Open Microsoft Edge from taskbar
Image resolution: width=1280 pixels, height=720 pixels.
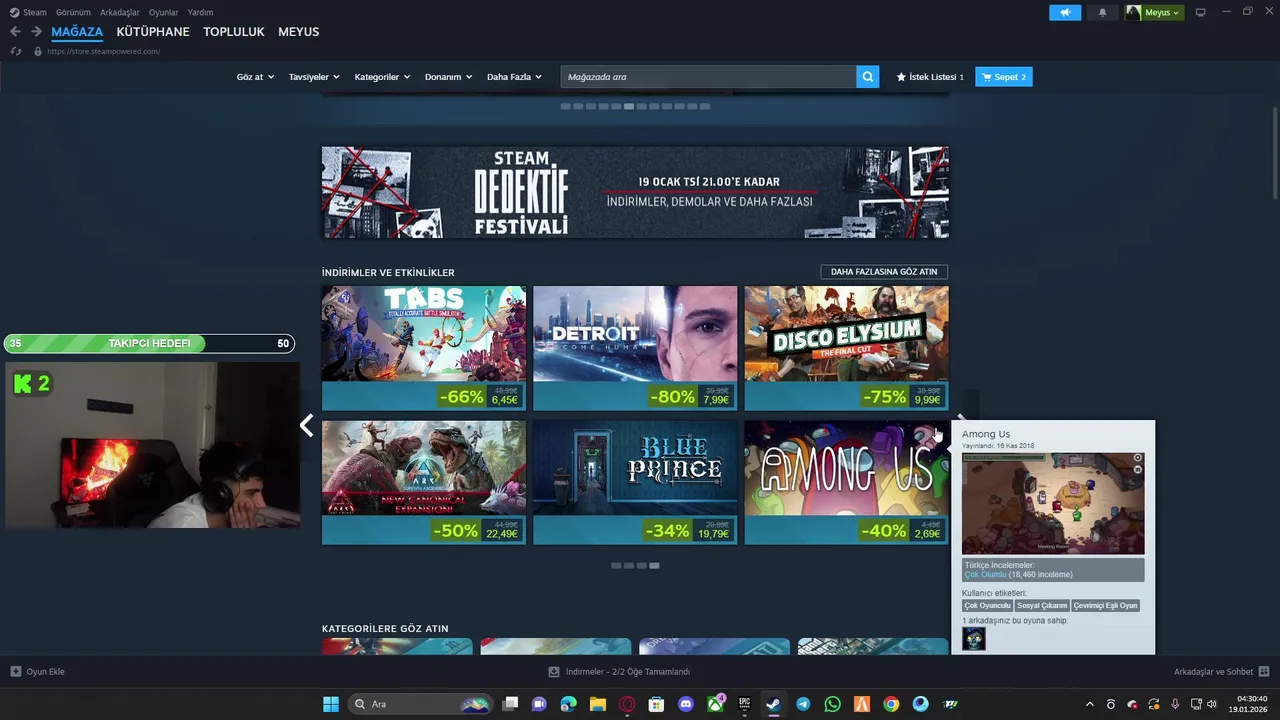point(569,704)
